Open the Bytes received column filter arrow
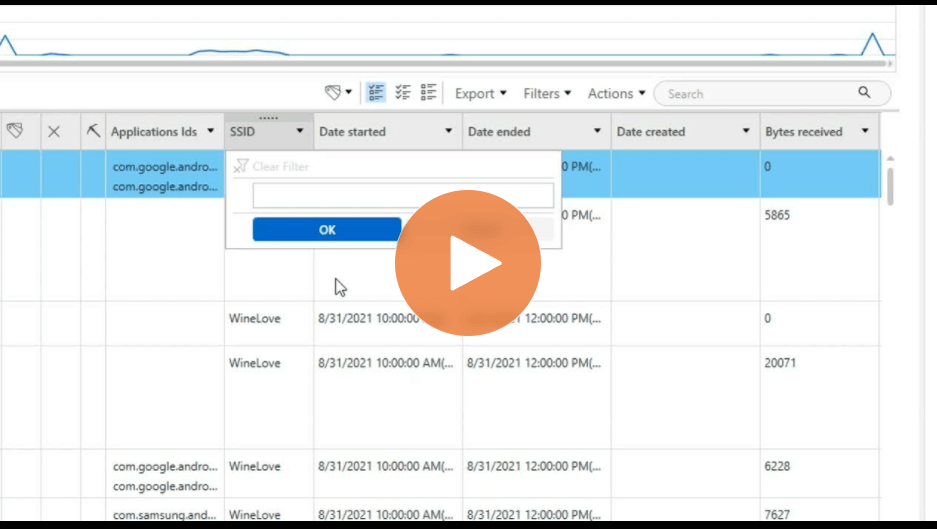Screen dimensions: 937x529 coord(865,131)
